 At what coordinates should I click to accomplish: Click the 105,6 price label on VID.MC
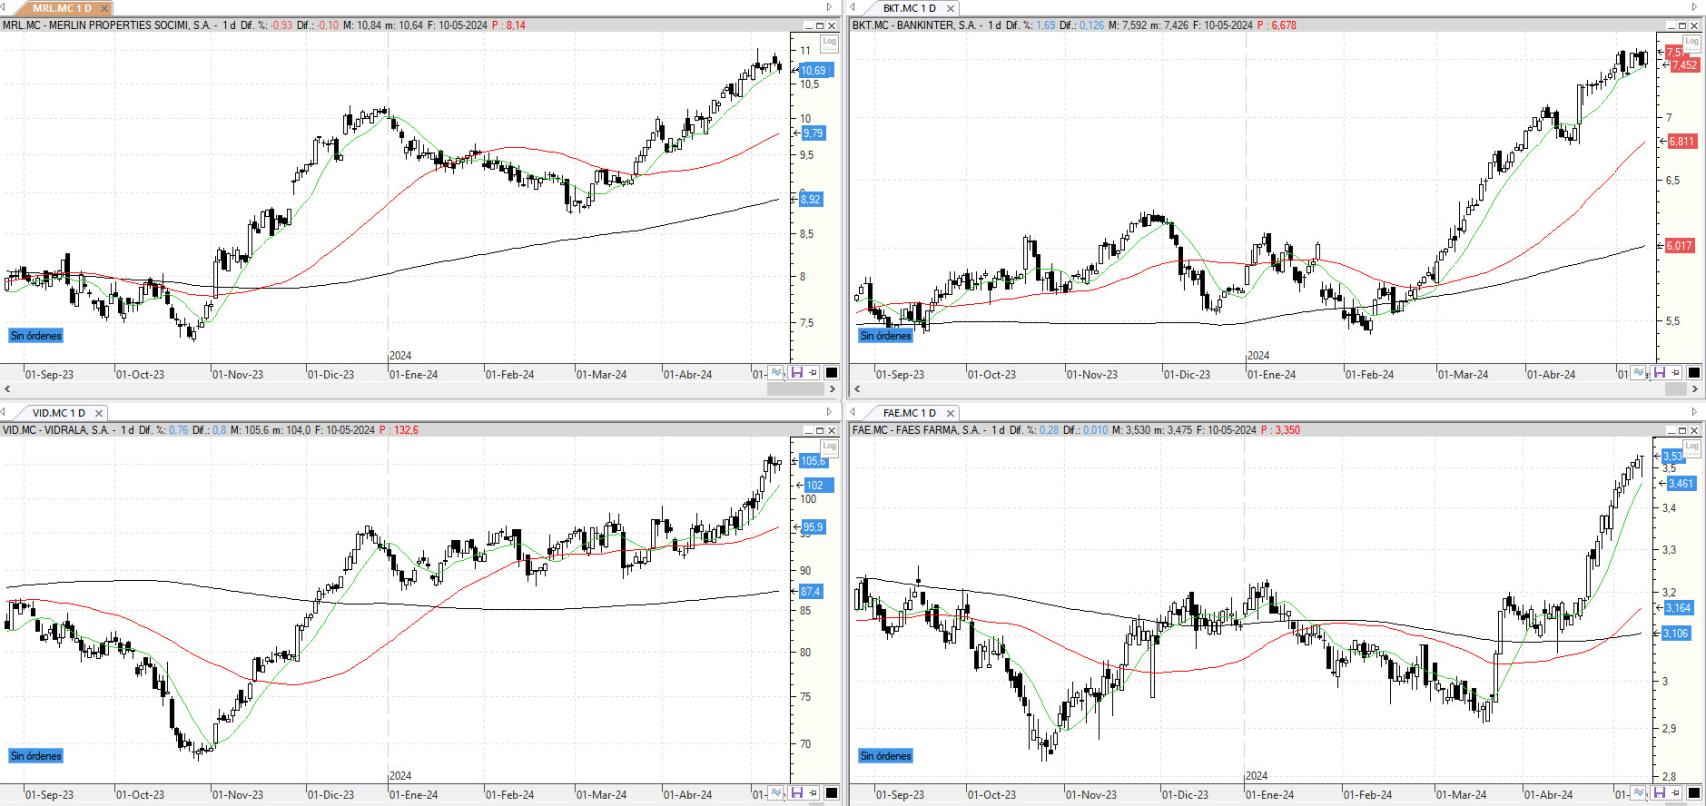tap(813, 462)
